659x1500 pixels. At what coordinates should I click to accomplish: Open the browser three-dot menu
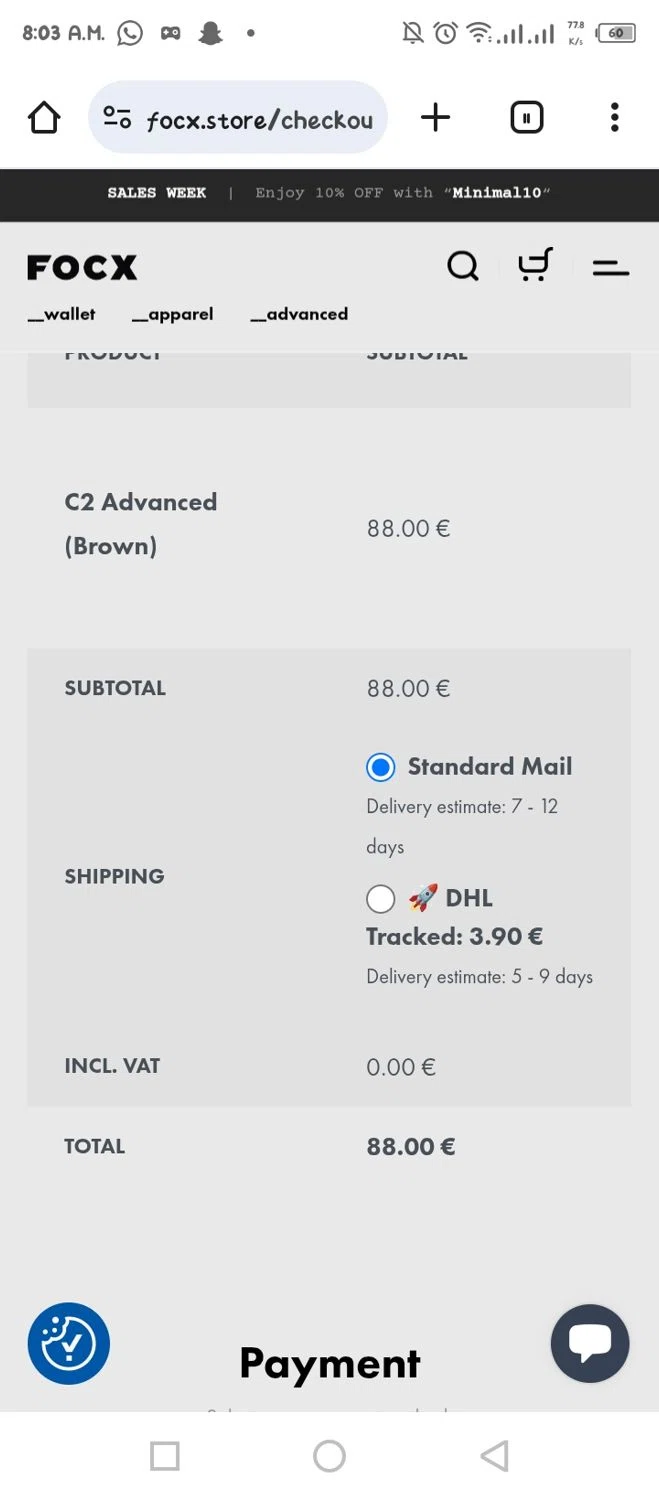(x=614, y=118)
